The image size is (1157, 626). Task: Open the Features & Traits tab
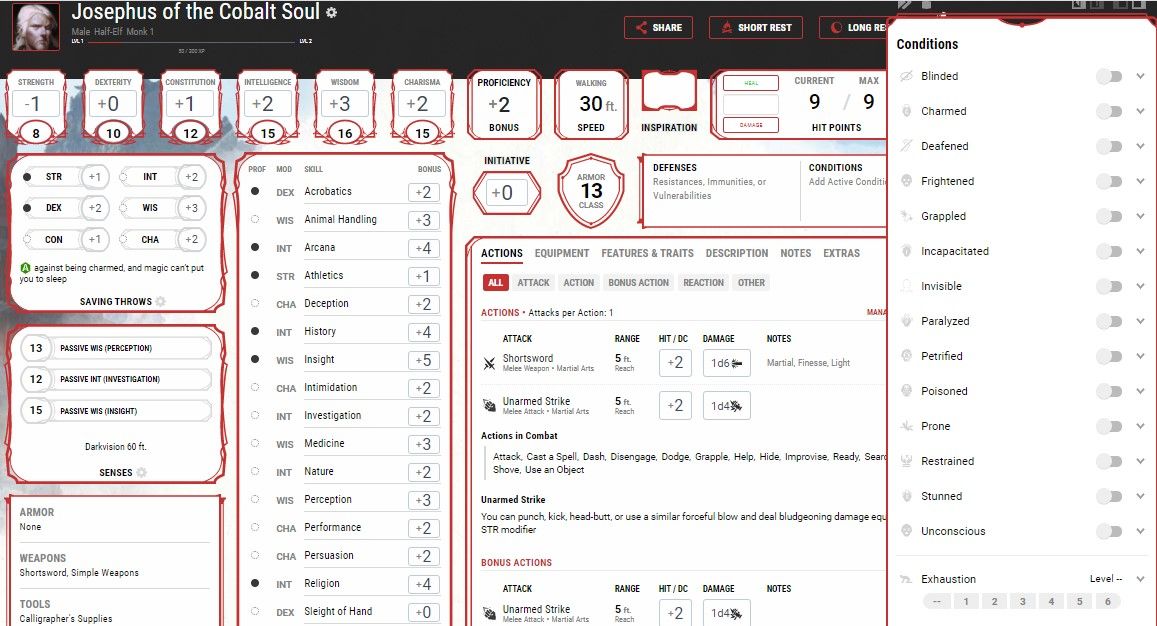(647, 252)
